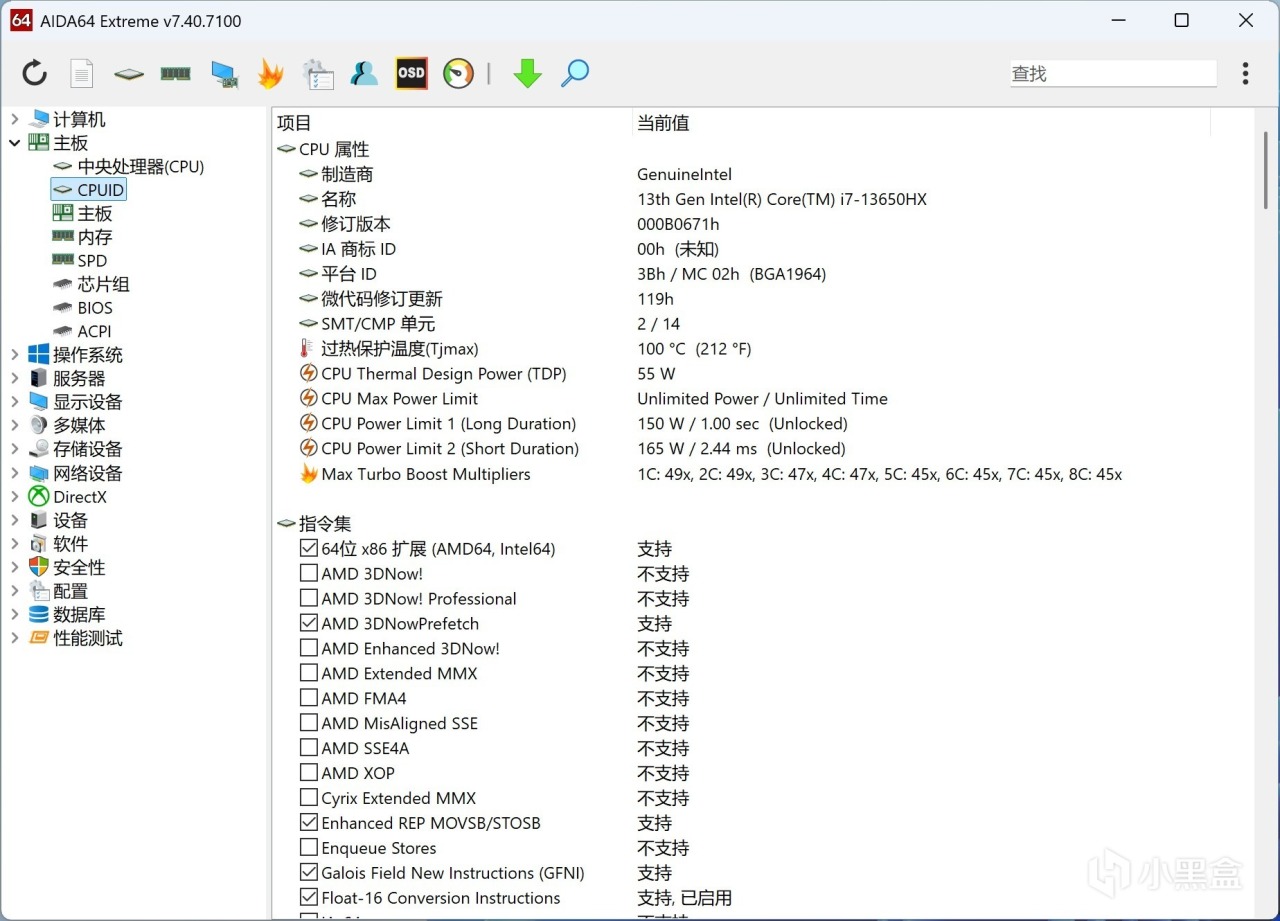The width and height of the screenshot is (1280, 921).
Task: Toggle the 64位 x86 扩展 checkbox
Action: (x=309, y=548)
